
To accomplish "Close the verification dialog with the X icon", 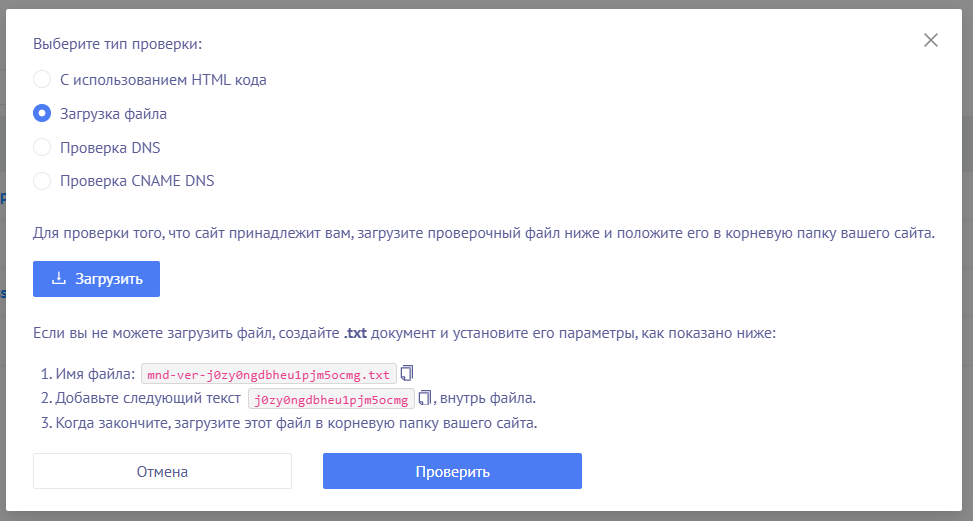I will click(x=930, y=40).
